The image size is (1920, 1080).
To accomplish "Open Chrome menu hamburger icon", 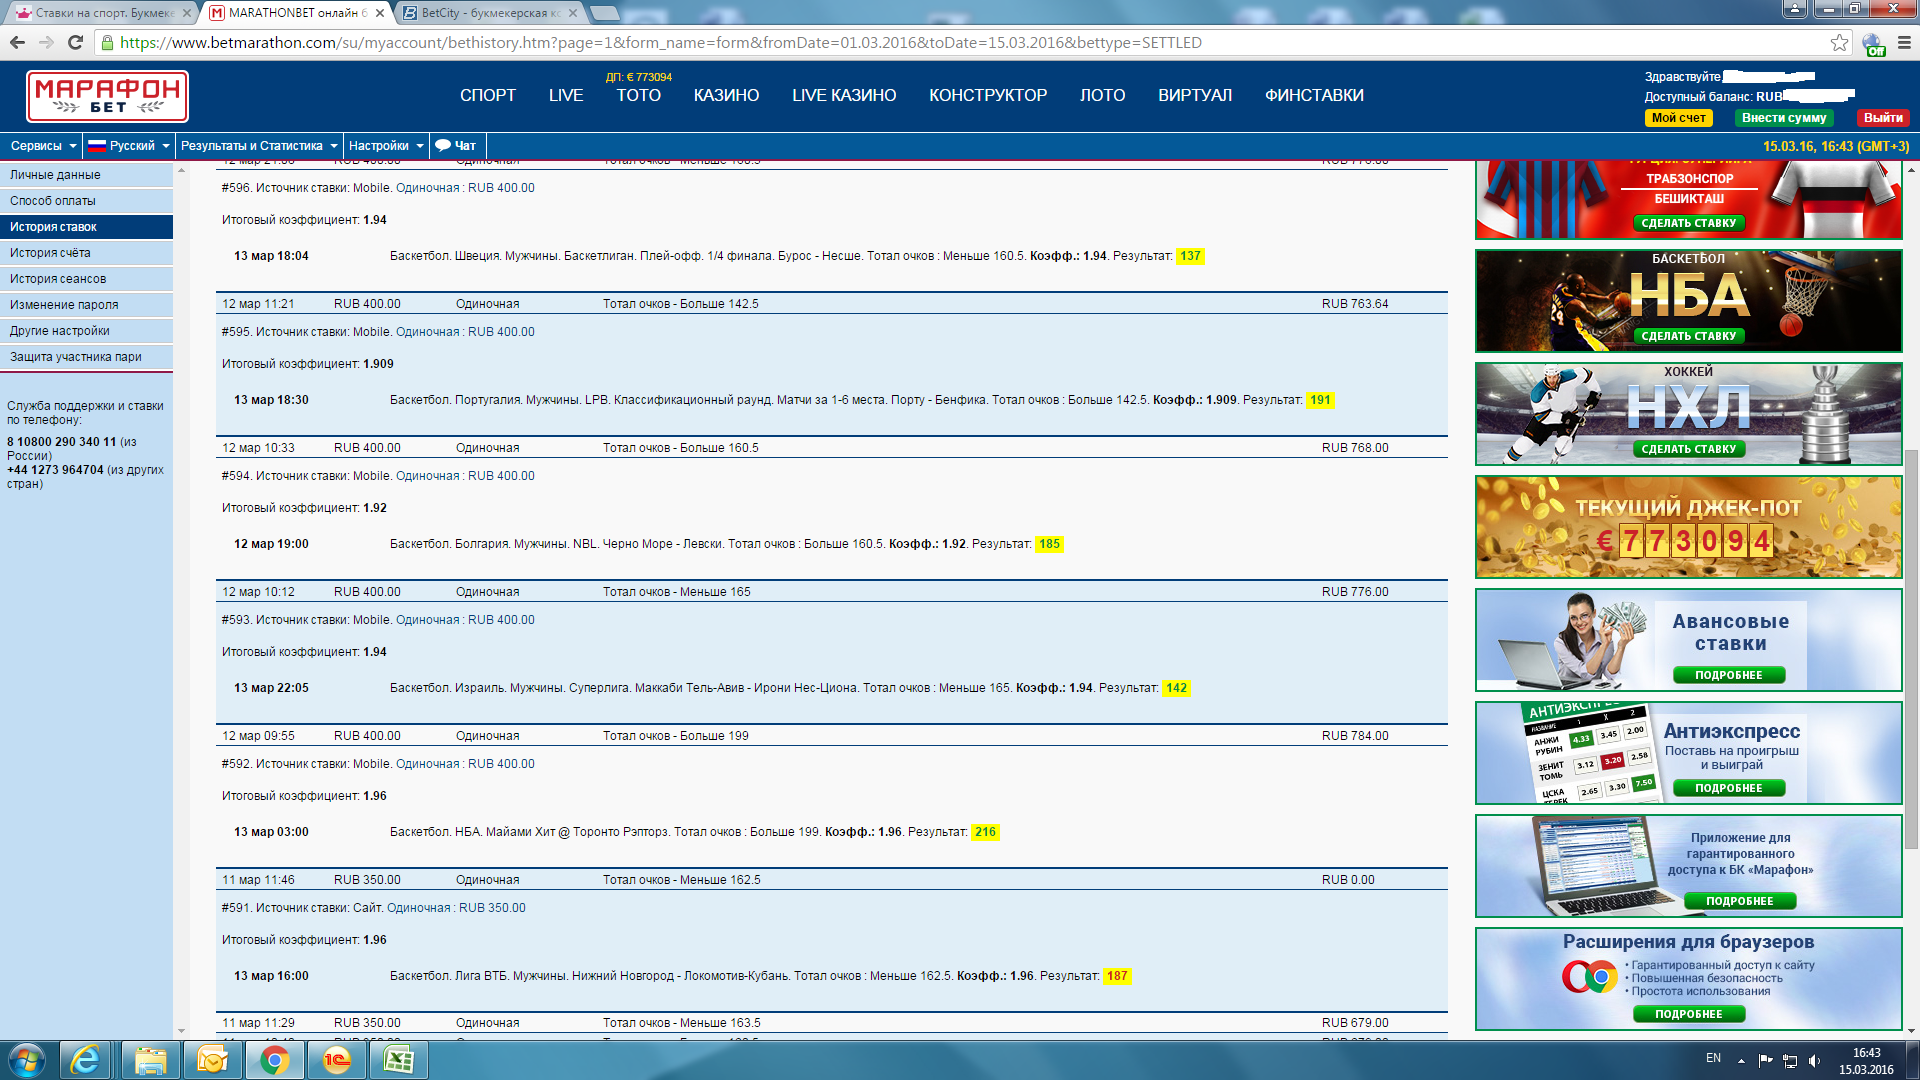I will [1904, 42].
